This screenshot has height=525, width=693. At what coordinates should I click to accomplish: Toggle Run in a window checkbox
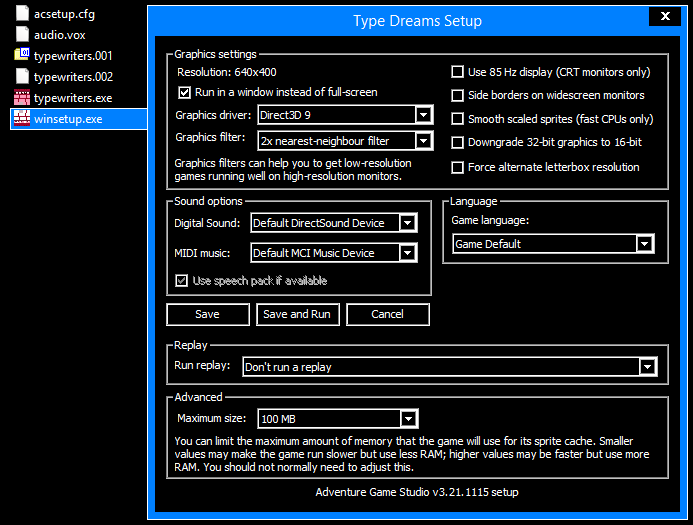(184, 92)
